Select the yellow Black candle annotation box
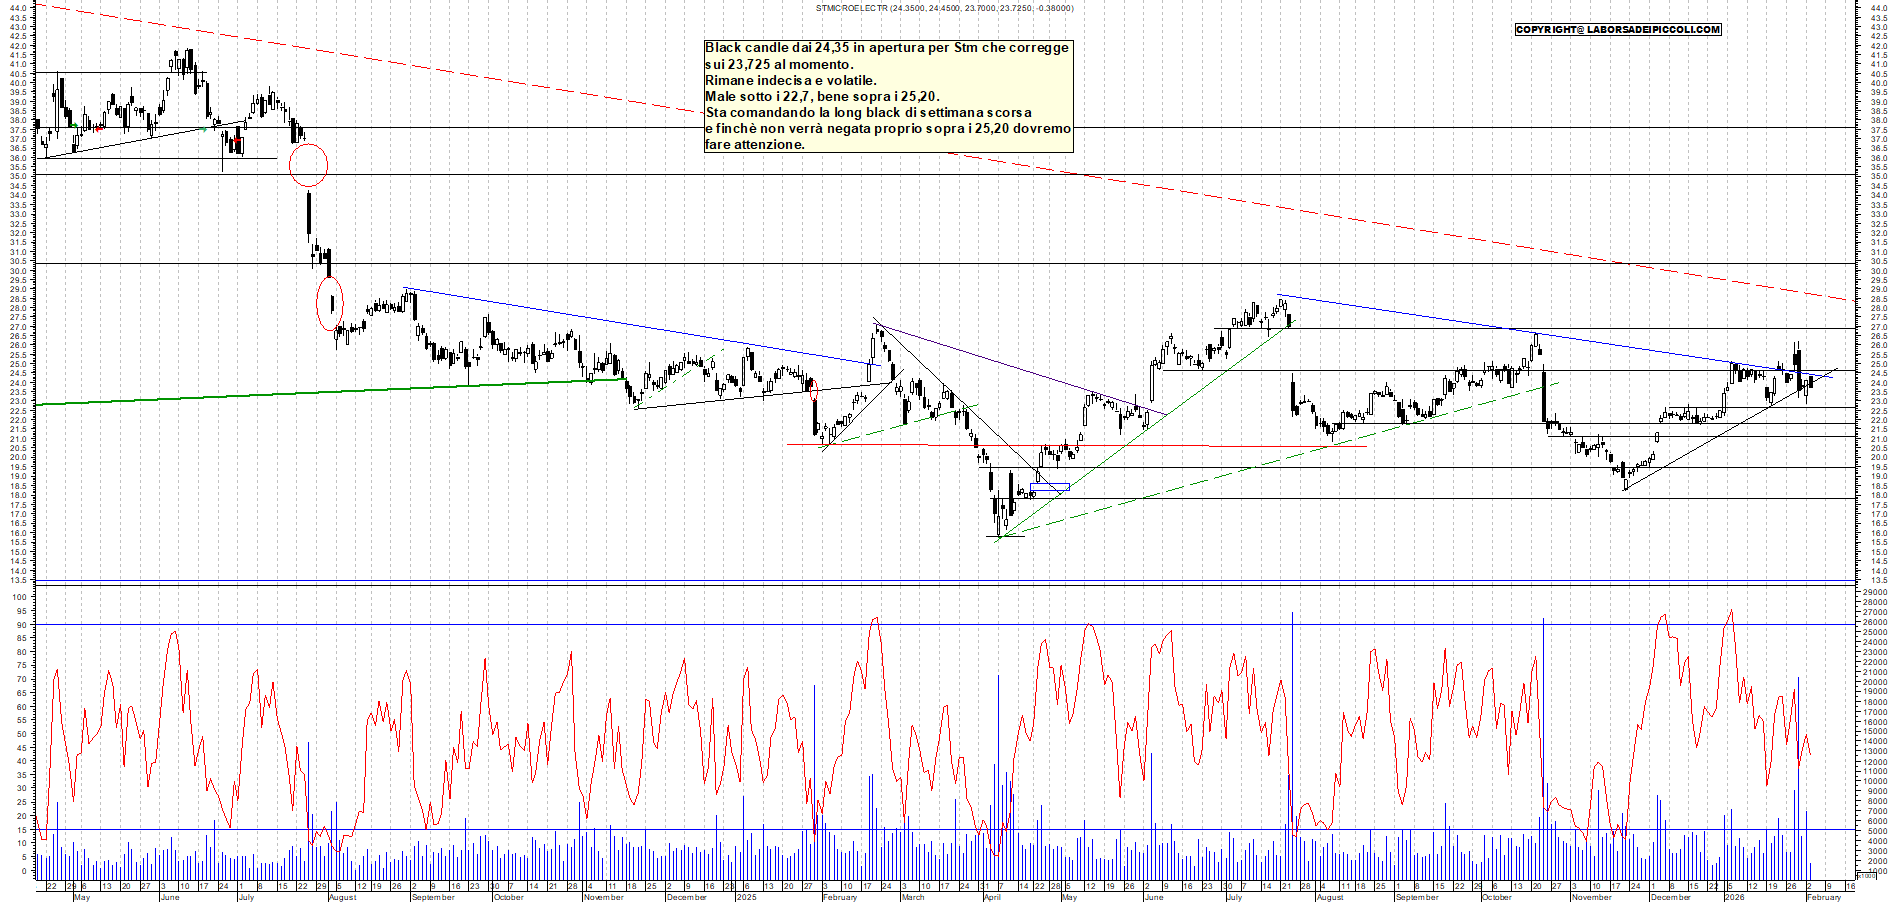Image resolution: width=1890 pixels, height=902 pixels. [x=888, y=96]
